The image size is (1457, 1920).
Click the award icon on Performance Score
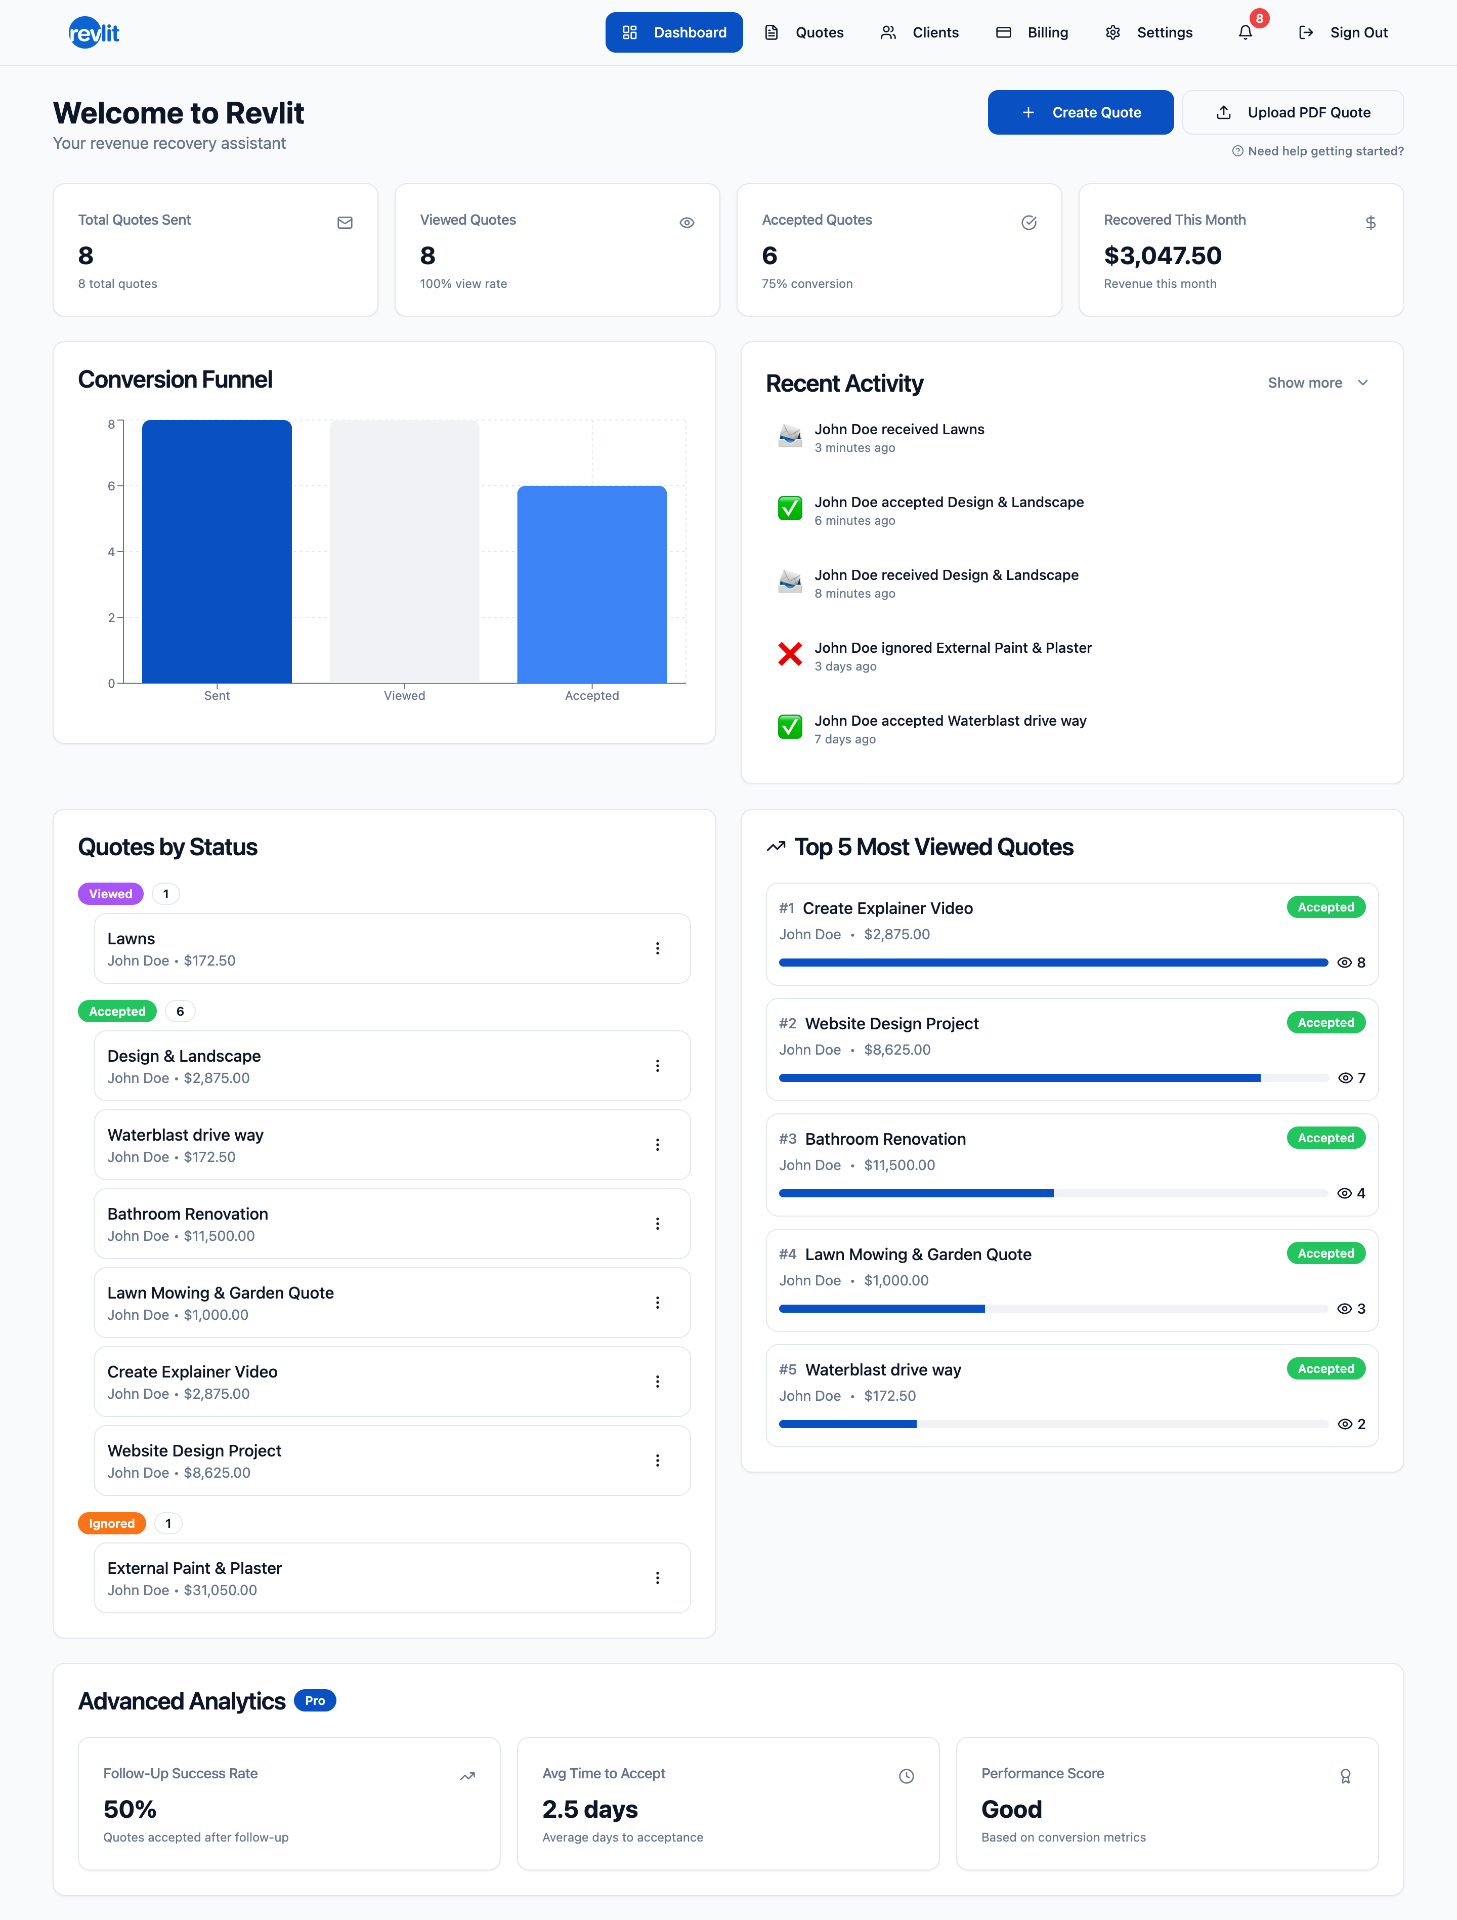click(1345, 1776)
